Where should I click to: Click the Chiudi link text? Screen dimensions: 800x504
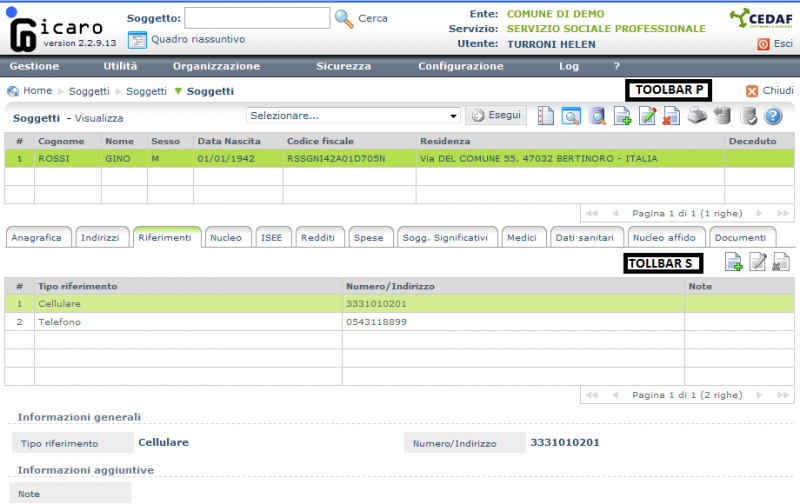(x=778, y=91)
